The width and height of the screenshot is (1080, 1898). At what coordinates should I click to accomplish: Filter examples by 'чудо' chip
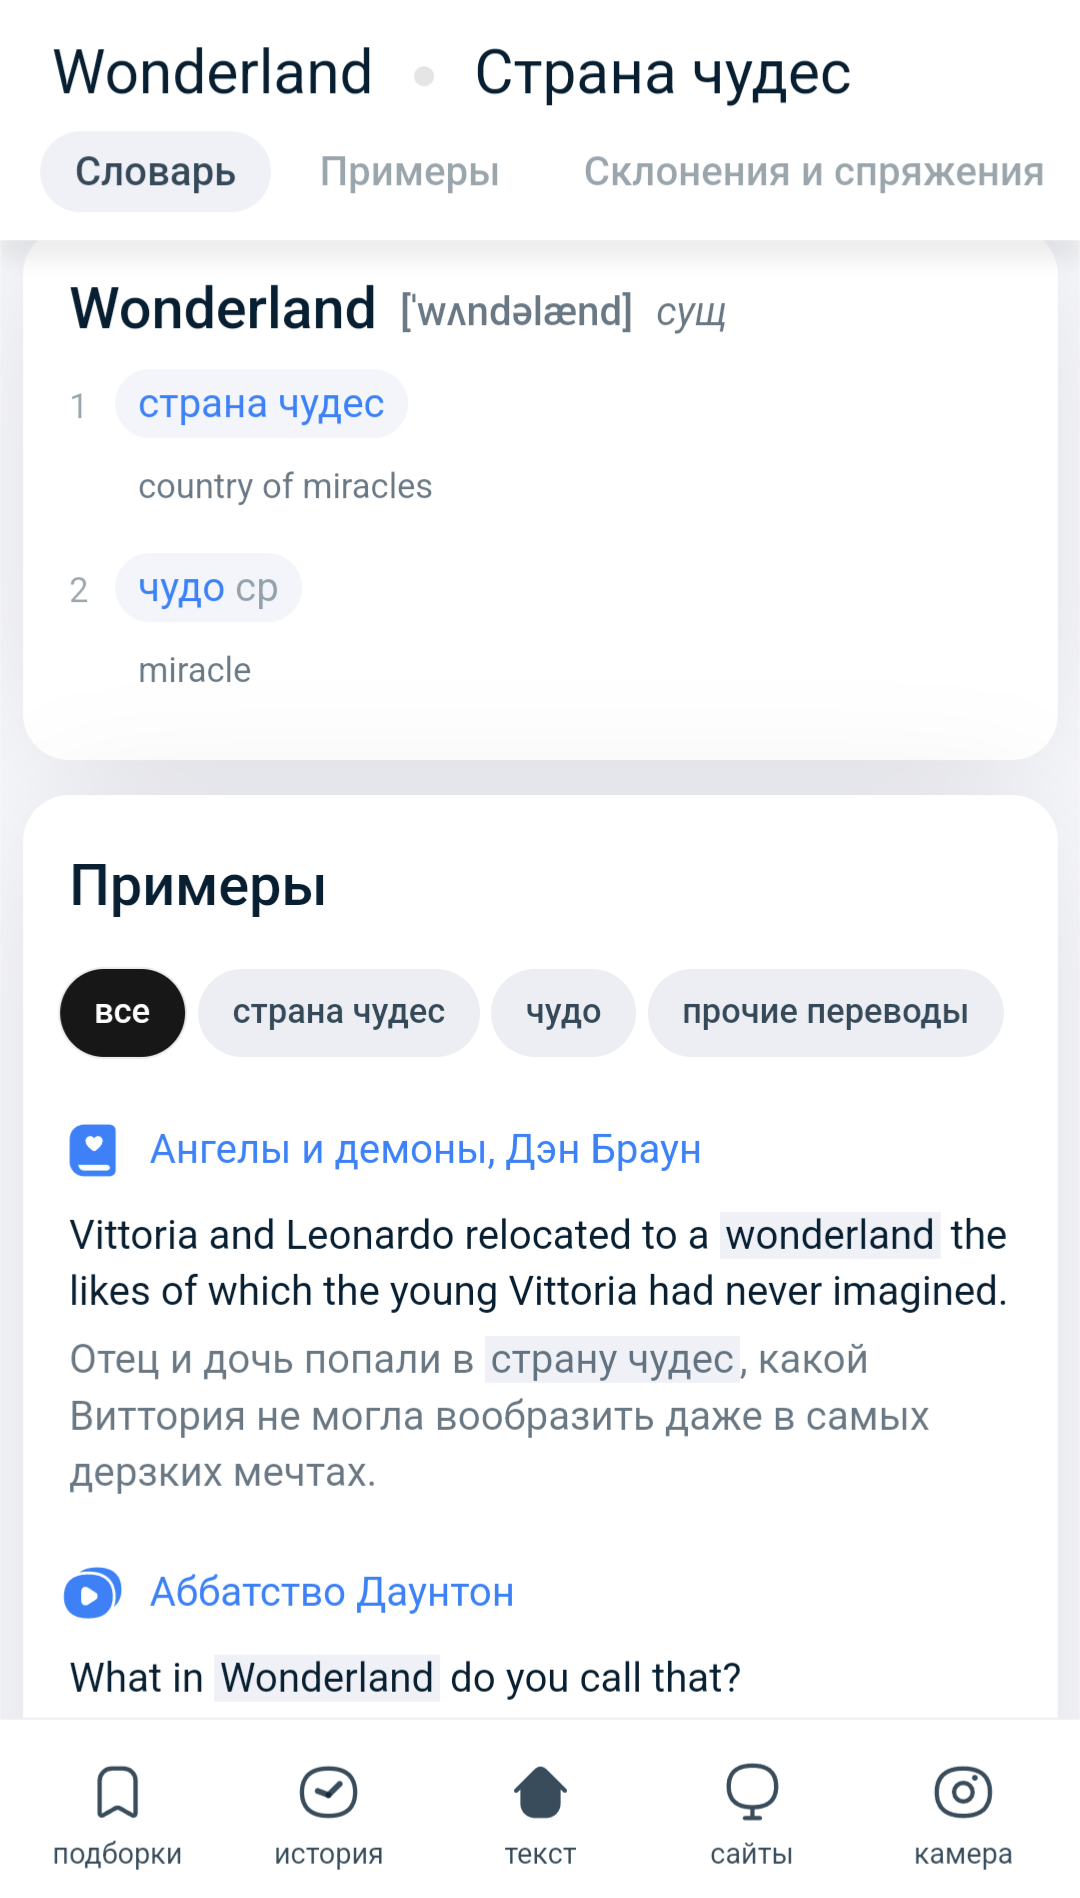[563, 1012]
